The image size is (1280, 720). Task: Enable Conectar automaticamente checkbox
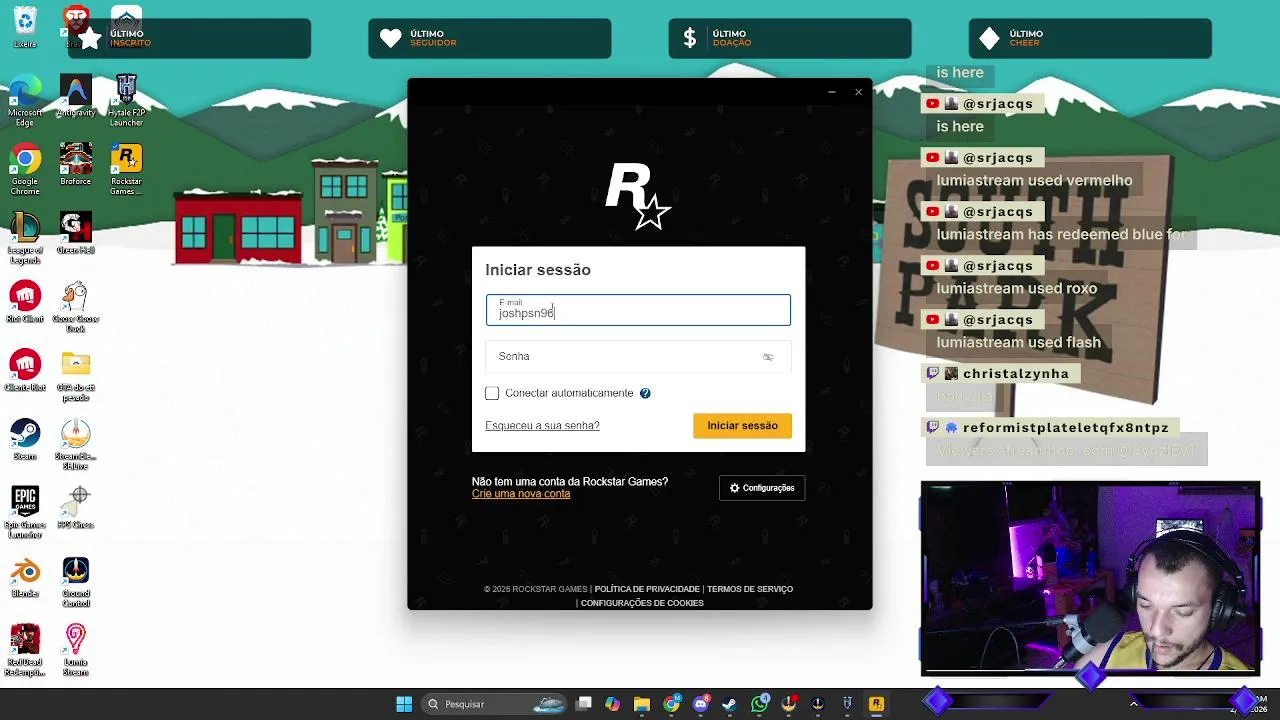click(492, 393)
